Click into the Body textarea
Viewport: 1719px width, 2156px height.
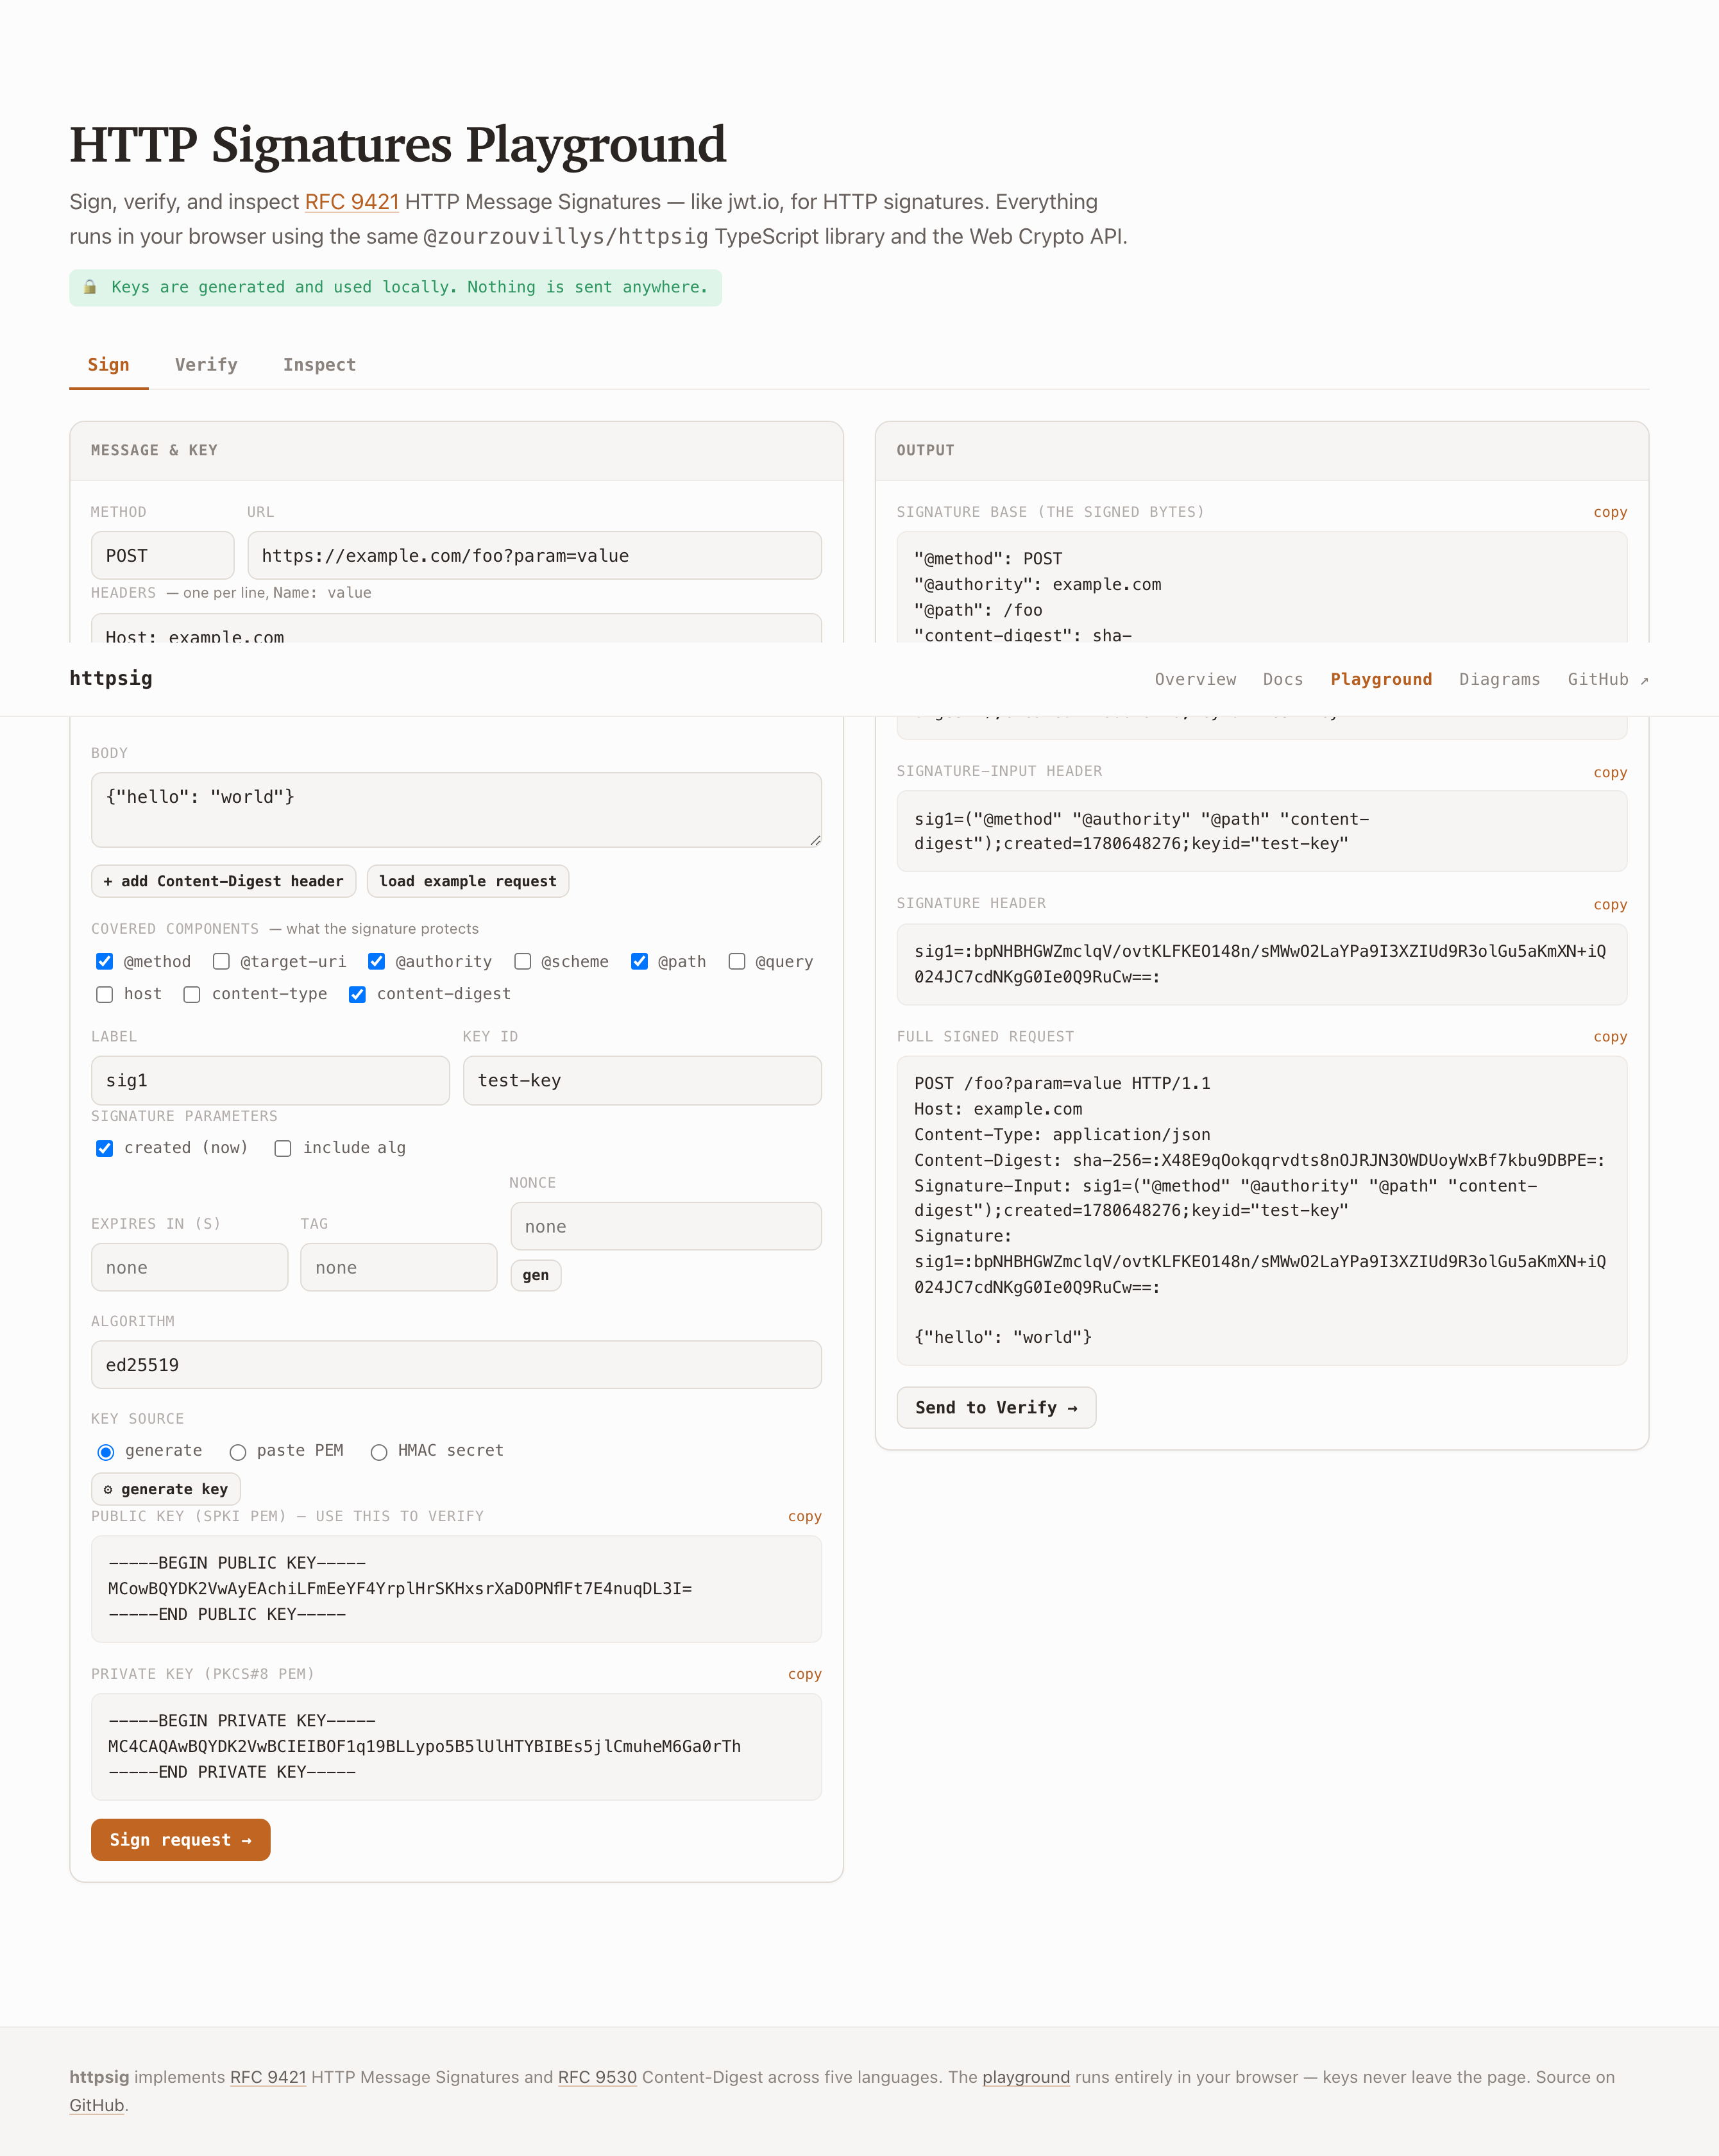[x=456, y=810]
